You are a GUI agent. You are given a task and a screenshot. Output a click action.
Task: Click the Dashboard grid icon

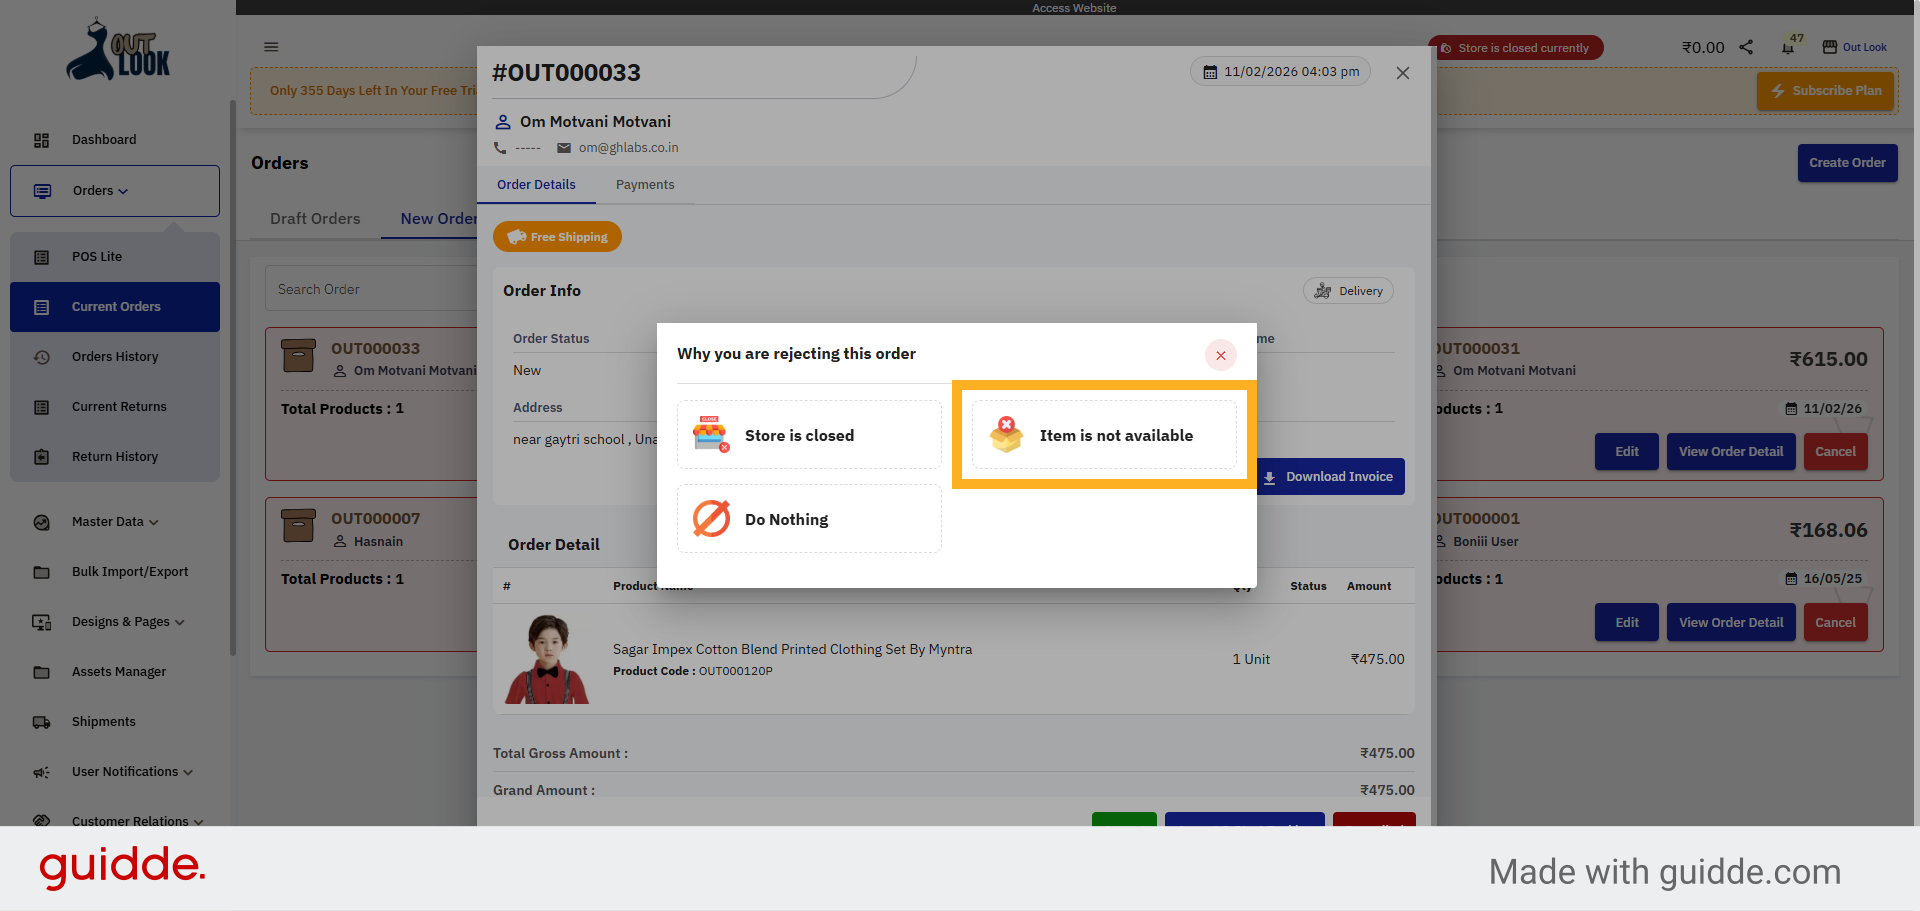tap(41, 140)
